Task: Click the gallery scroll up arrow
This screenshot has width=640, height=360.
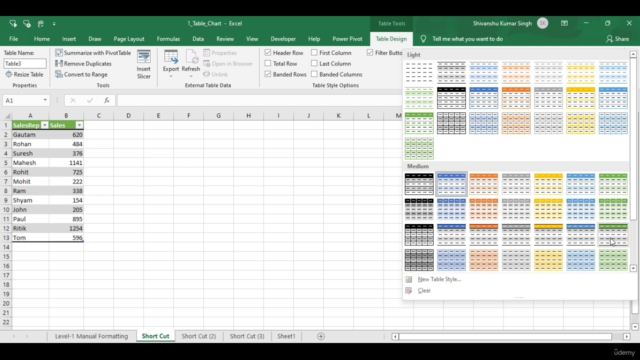Action: tap(633, 54)
